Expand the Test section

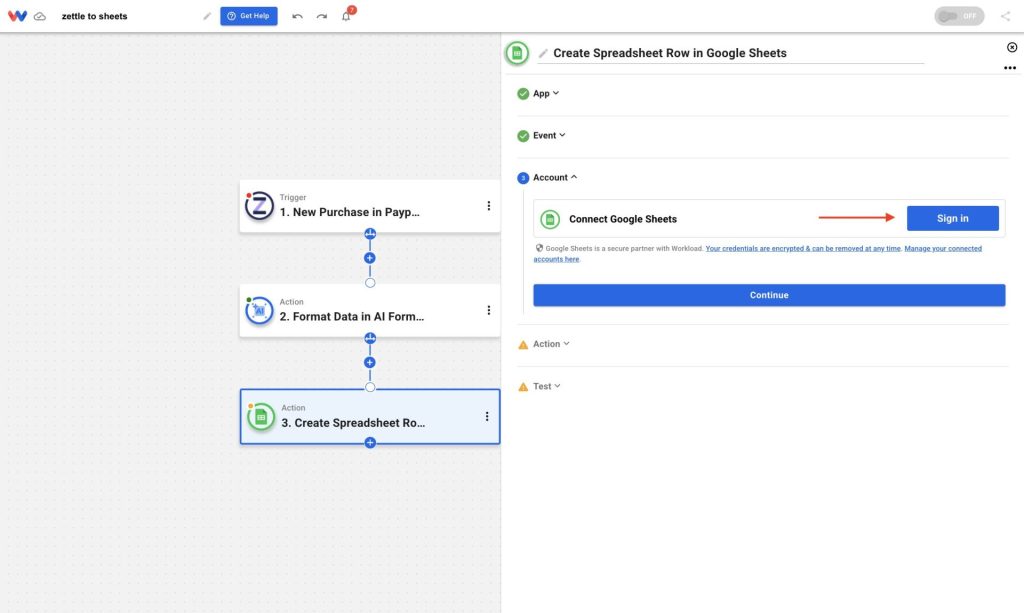pyautogui.click(x=547, y=386)
